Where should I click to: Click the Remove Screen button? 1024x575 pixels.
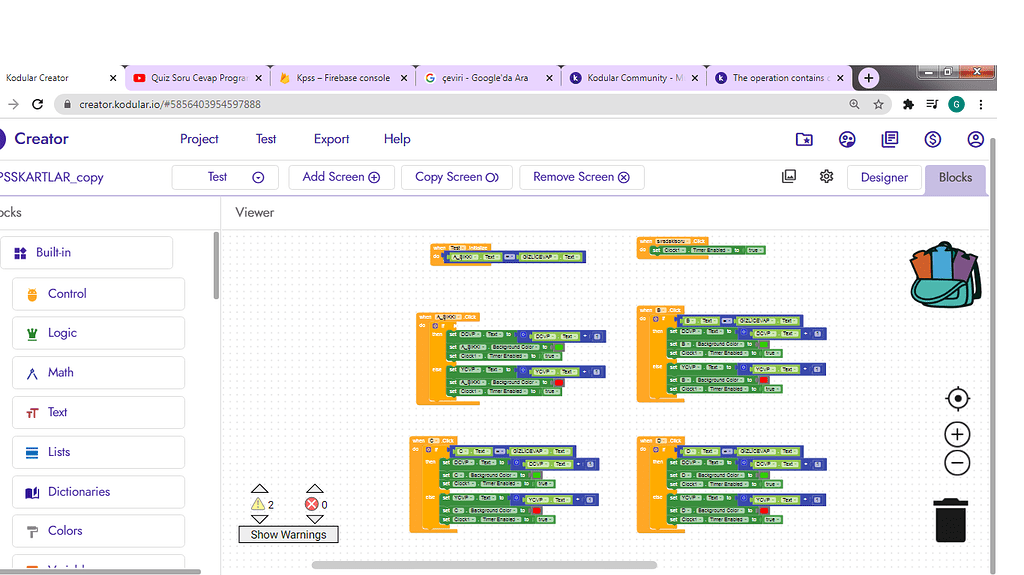[x=581, y=177]
